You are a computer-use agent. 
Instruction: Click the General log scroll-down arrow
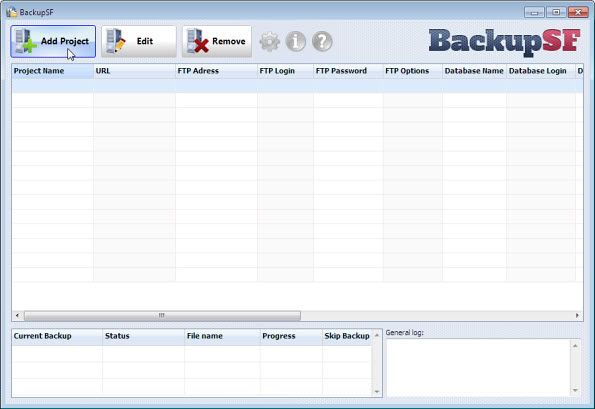[575, 390]
